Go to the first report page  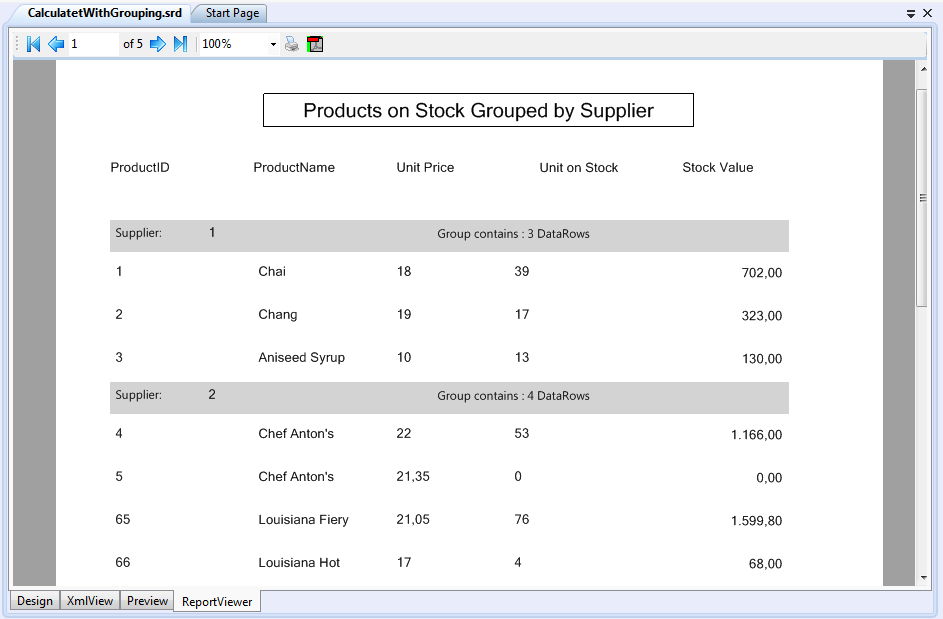point(33,44)
